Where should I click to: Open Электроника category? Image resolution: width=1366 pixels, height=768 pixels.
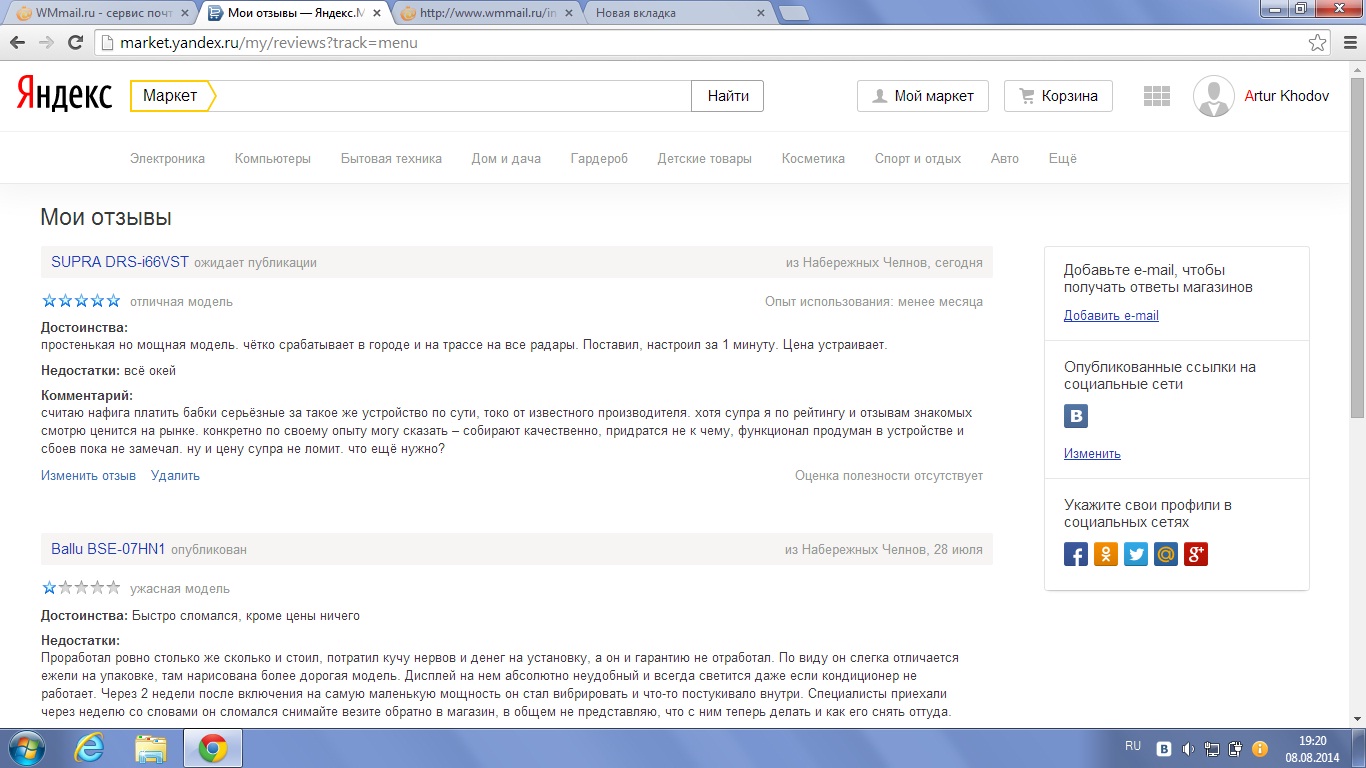(x=167, y=158)
